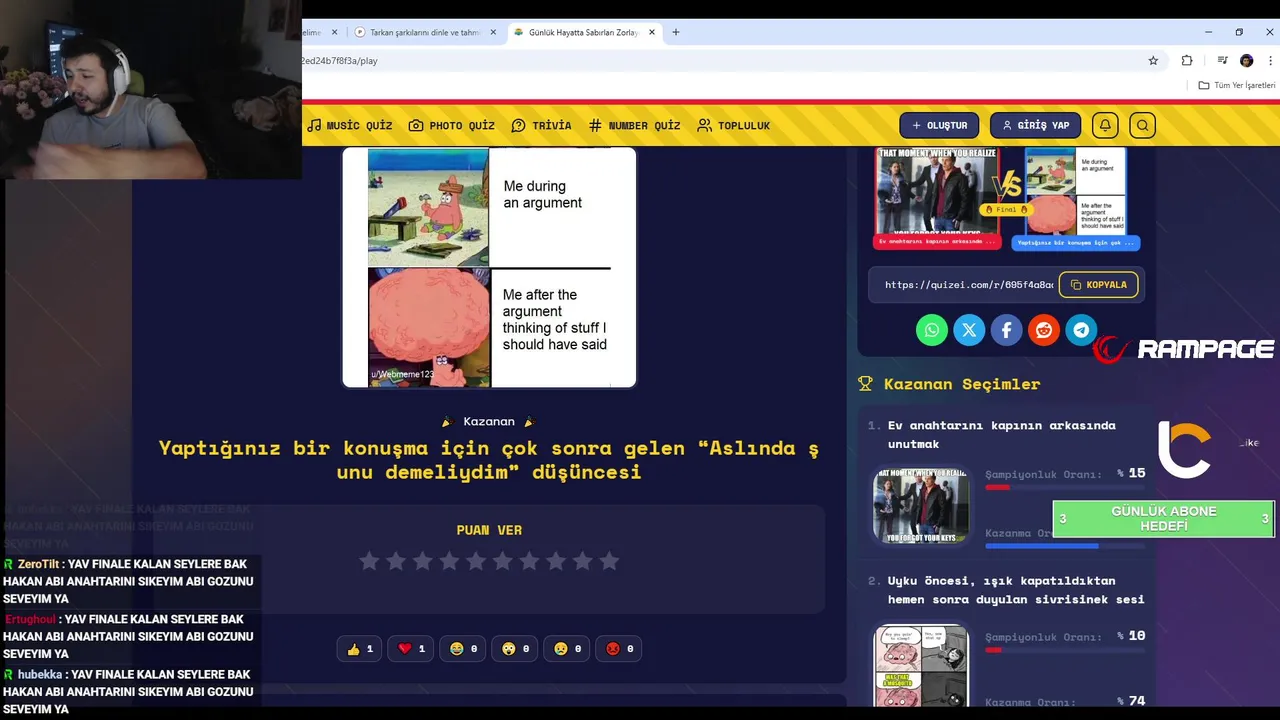This screenshot has width=1280, height=720.
Task: Give a seven-star rating
Action: pos(529,561)
